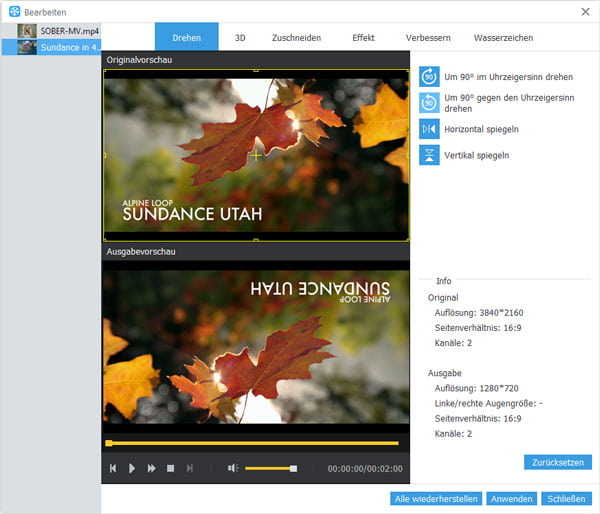600x514 pixels.
Task: Click the 'Ausgabevorschau' header label
Action: [141, 252]
